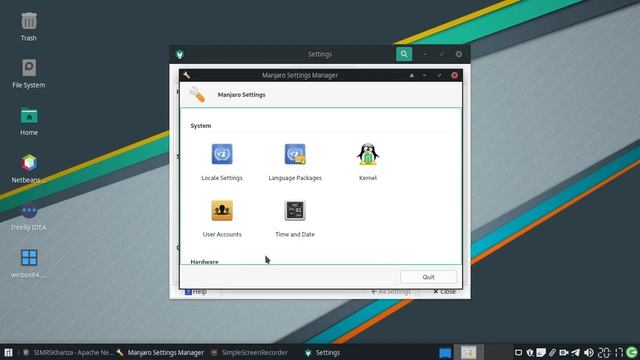
Task: Open the File System desktop icon
Action: (x=29, y=74)
